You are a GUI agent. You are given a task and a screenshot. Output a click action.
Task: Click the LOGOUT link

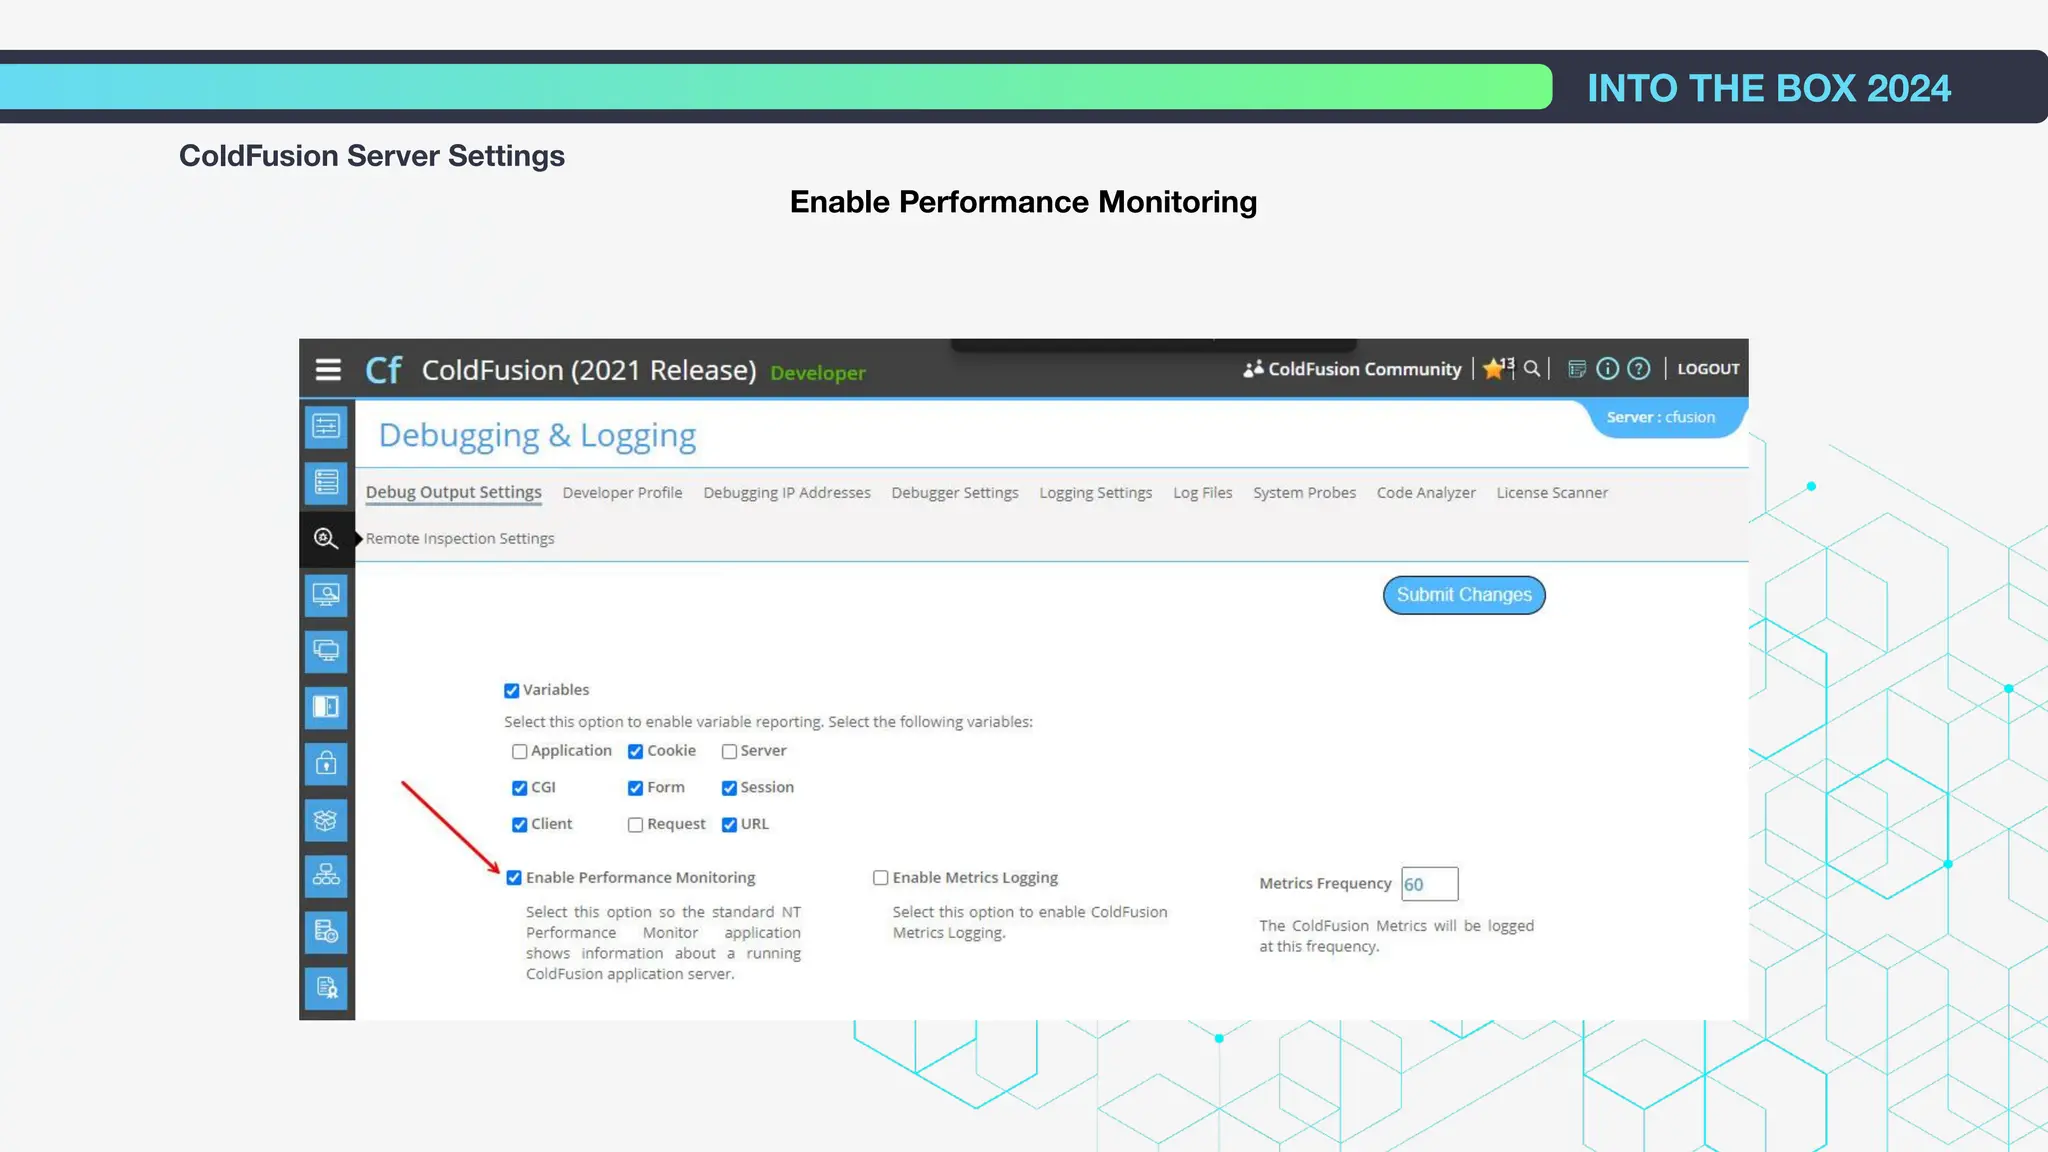point(1708,369)
